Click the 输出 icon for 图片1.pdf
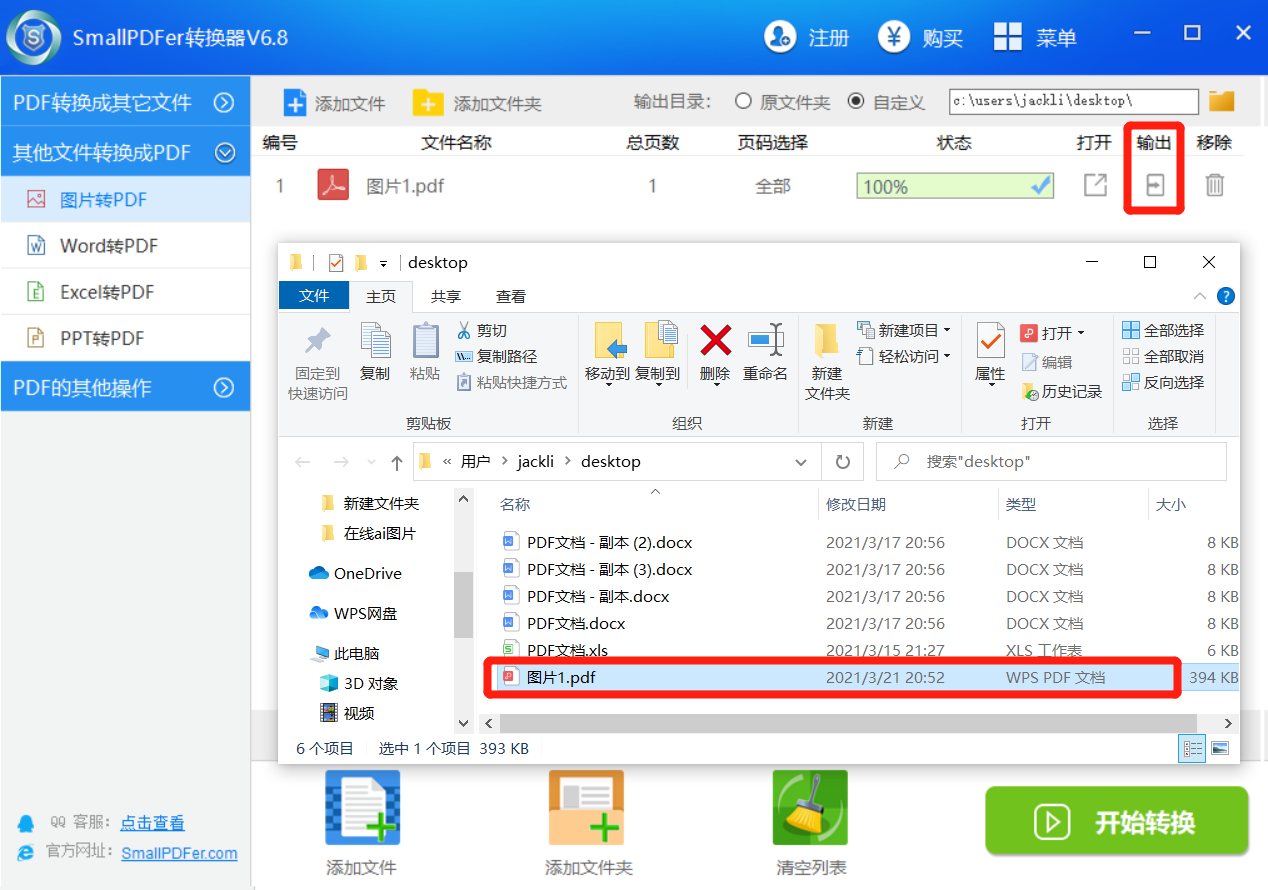 1155,185
